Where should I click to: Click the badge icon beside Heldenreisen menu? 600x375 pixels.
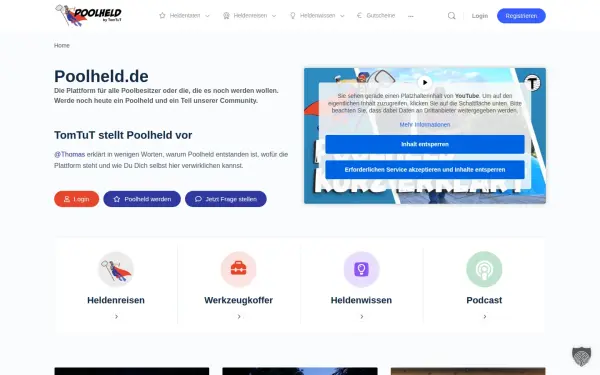pyautogui.click(x=226, y=16)
